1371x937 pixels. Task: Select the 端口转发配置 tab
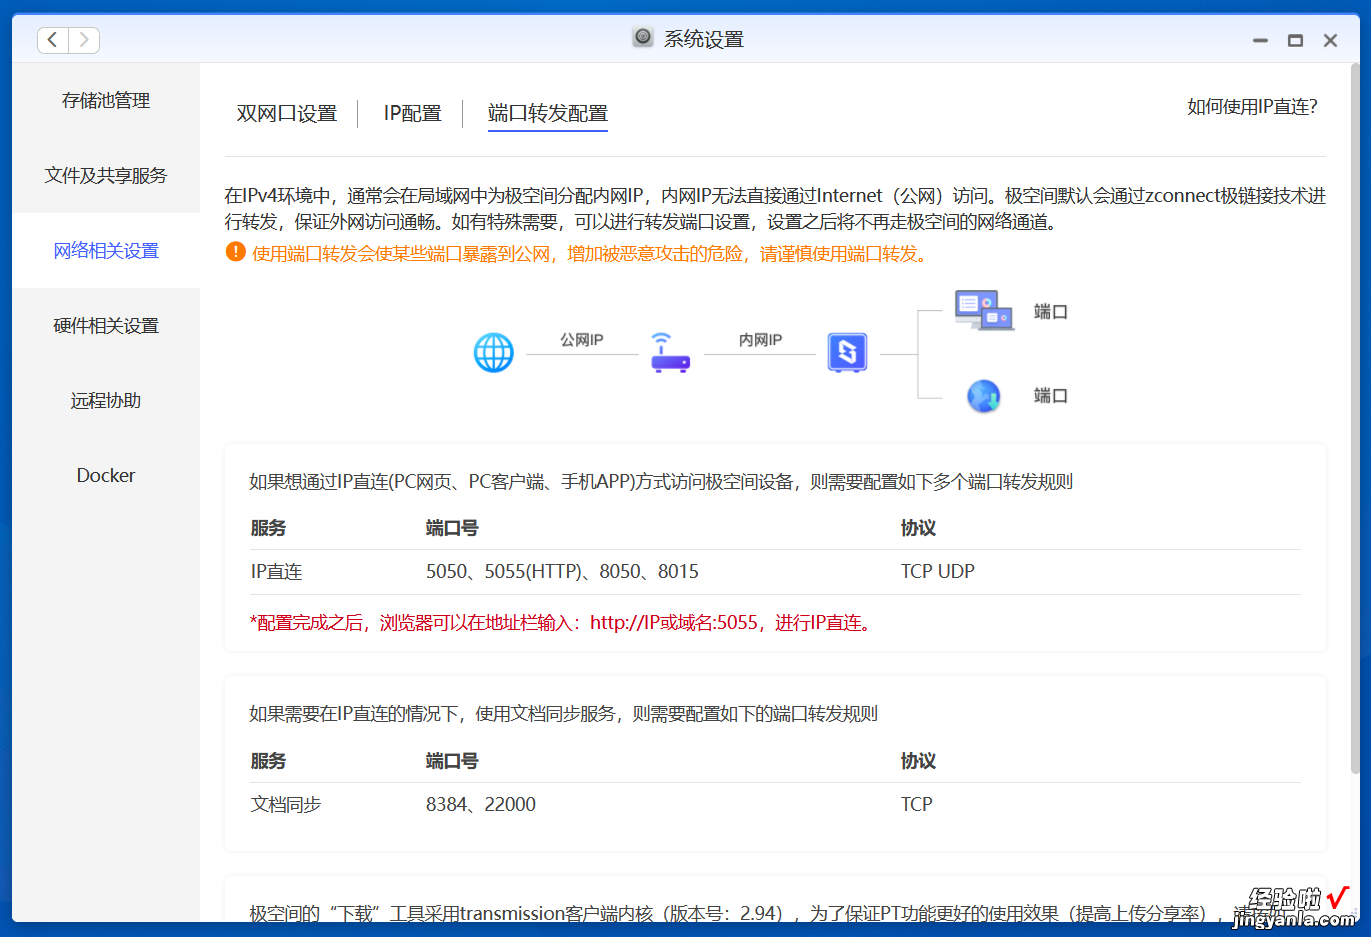click(548, 113)
